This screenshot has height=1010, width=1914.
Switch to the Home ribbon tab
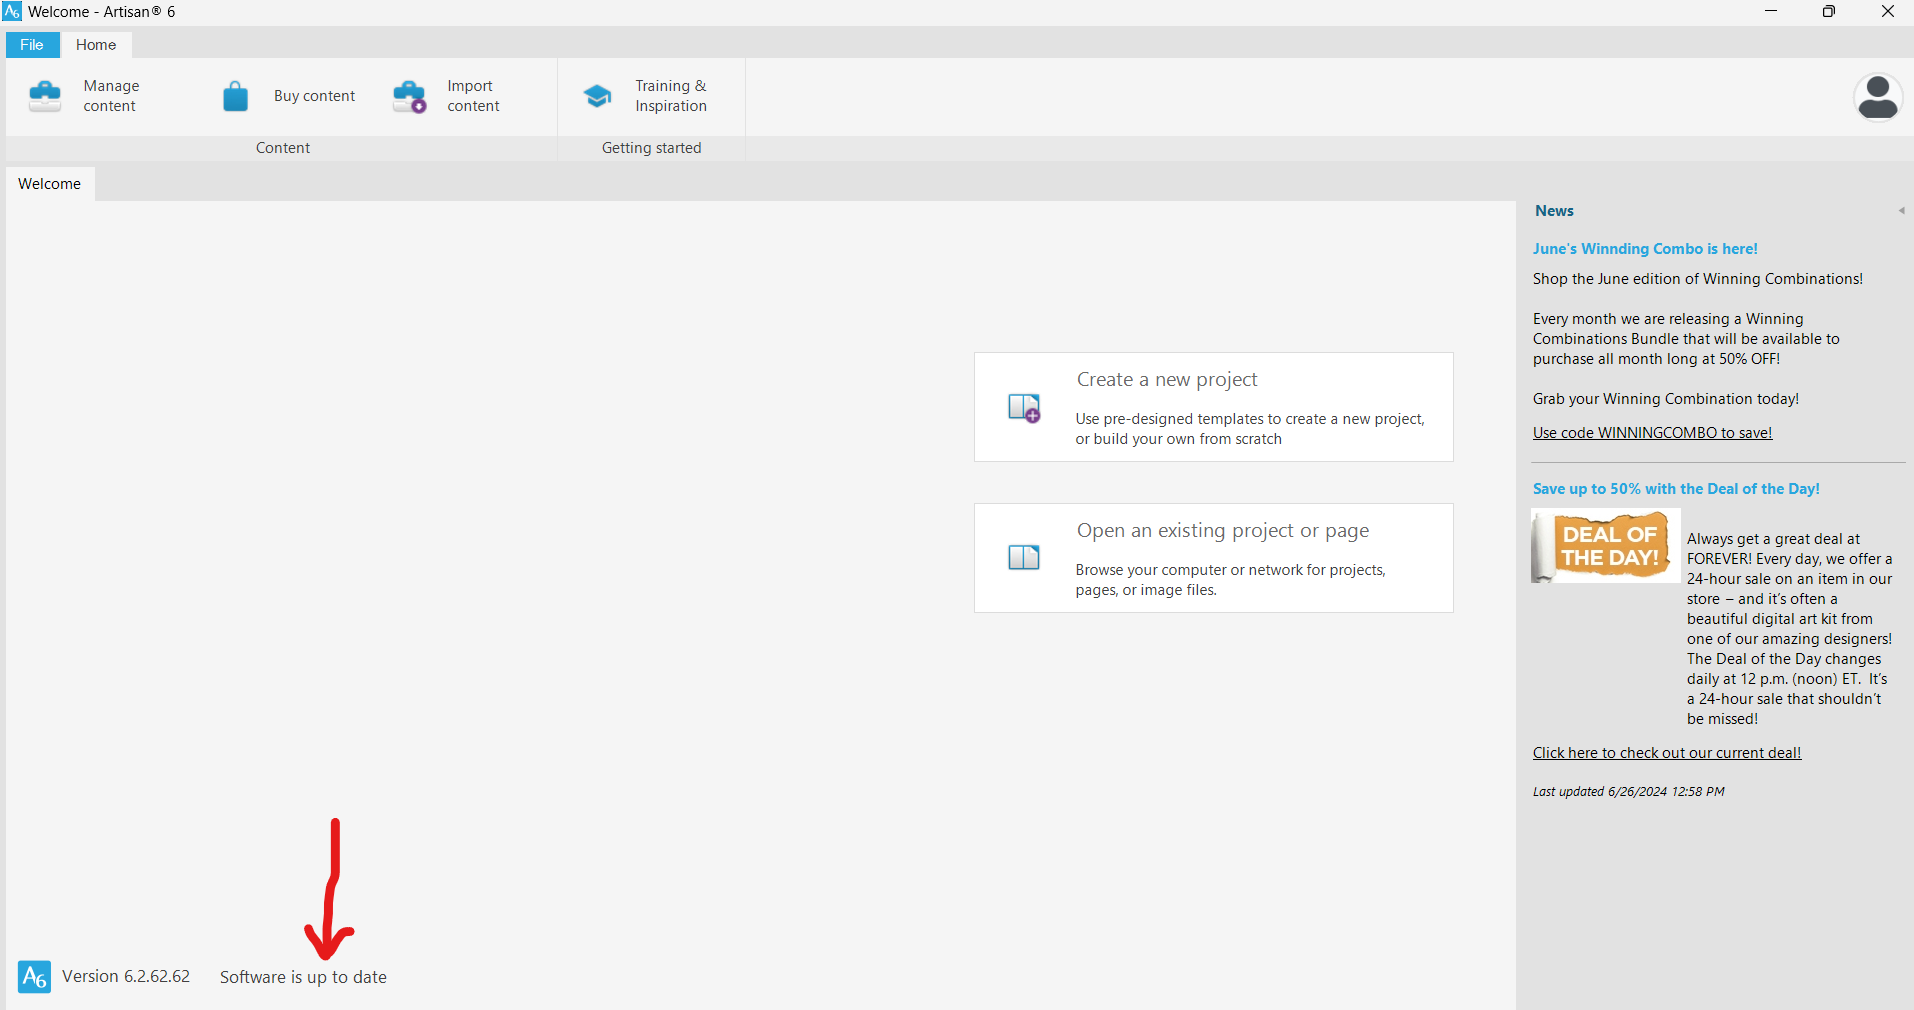pyautogui.click(x=96, y=45)
